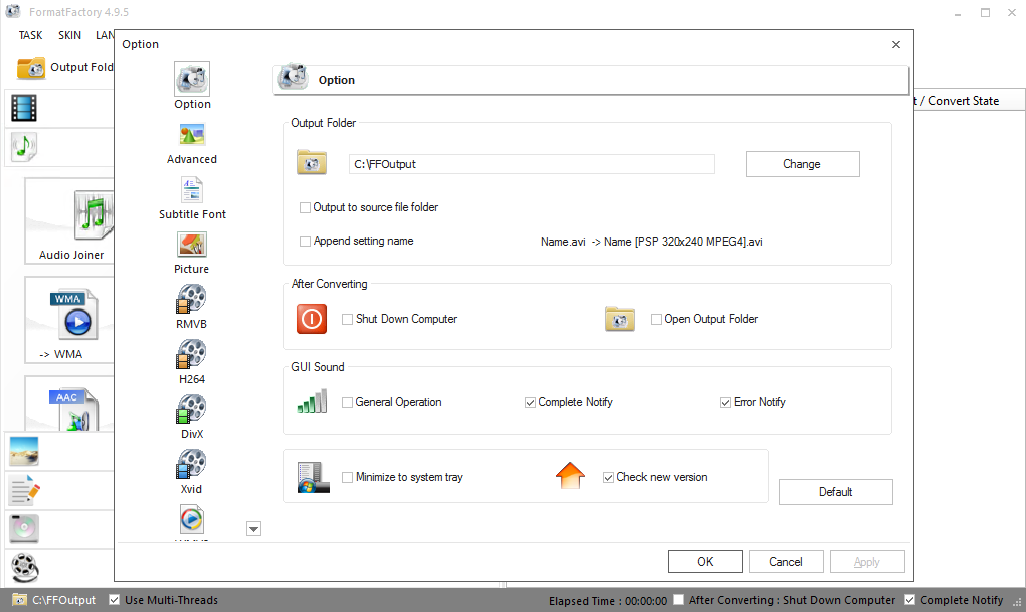
Task: Enable Output to source file folder
Action: point(305,207)
